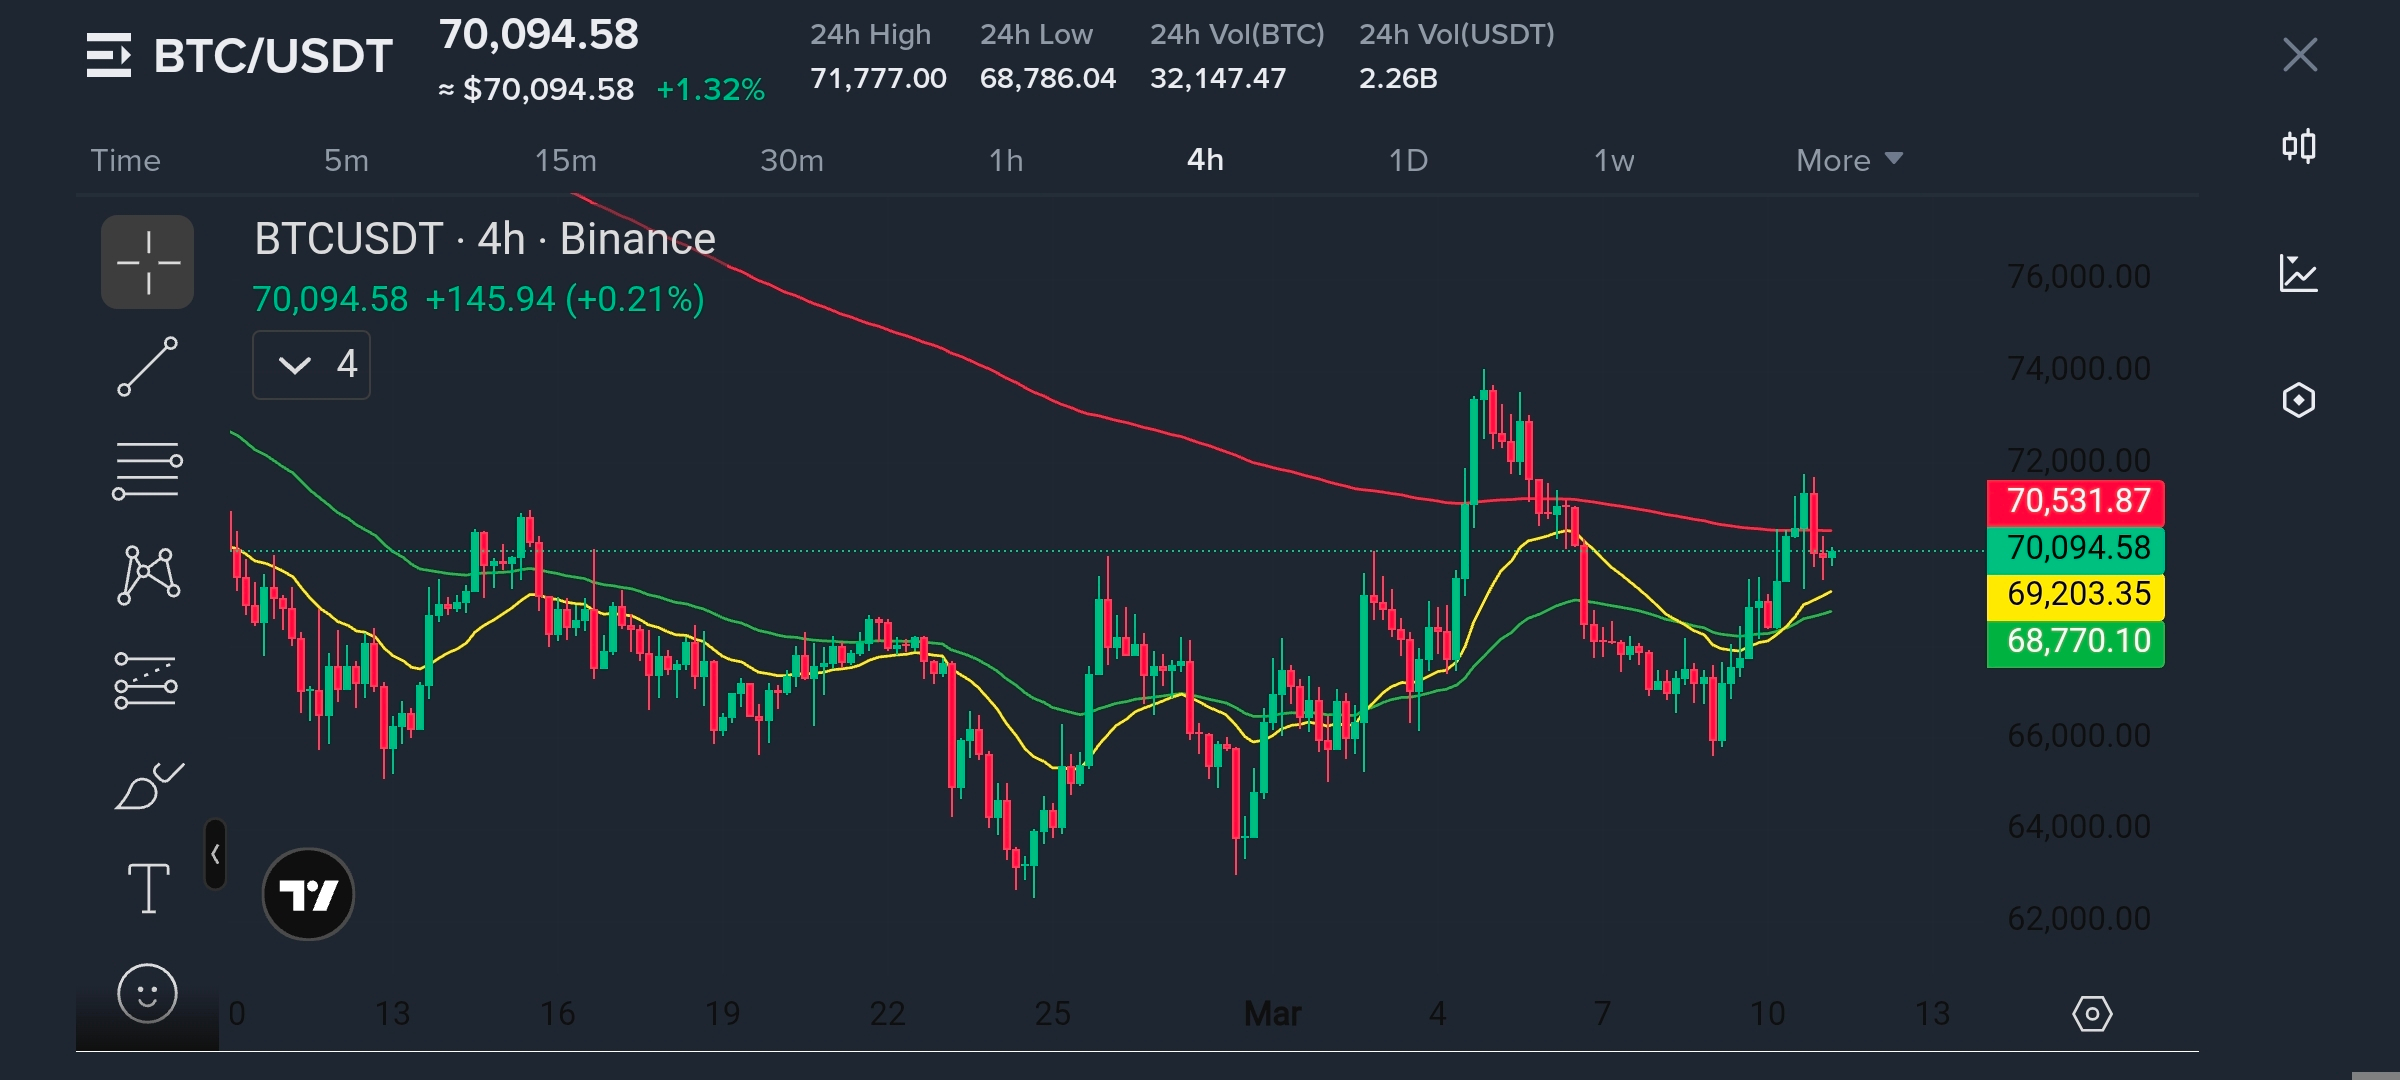The height and width of the screenshot is (1080, 2400).
Task: Switch to the 1D timeframe tab
Action: pos(1408,160)
